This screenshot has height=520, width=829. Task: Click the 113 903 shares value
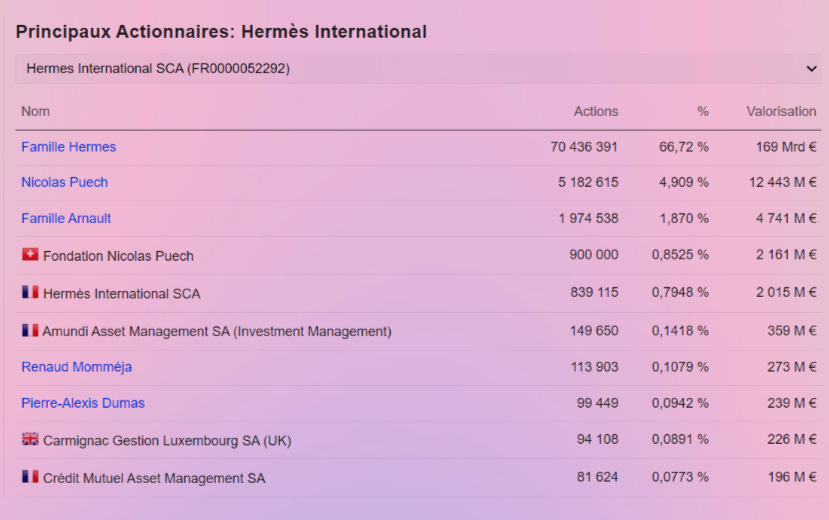click(x=594, y=367)
